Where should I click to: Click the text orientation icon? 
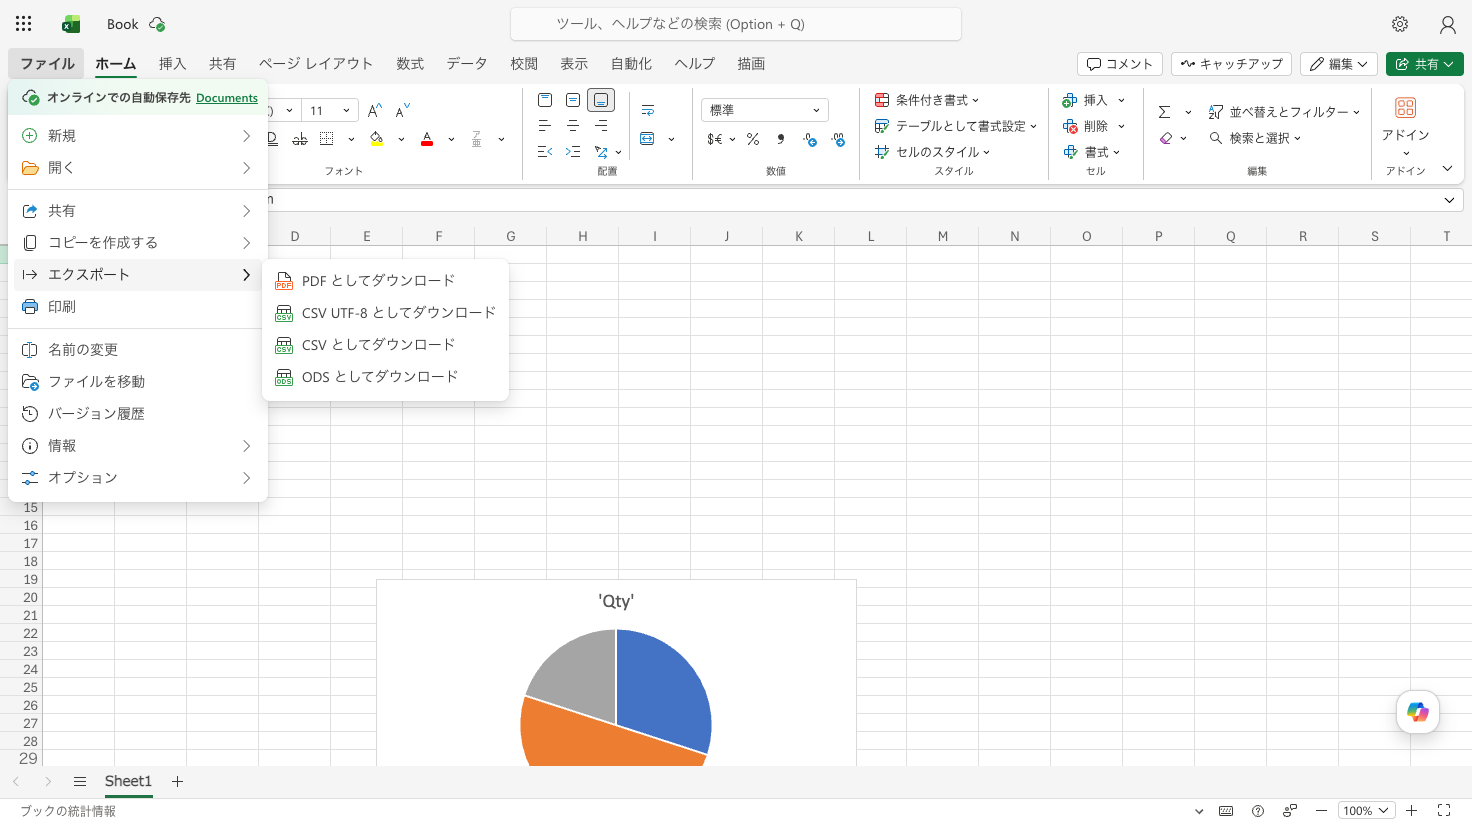[601, 152]
